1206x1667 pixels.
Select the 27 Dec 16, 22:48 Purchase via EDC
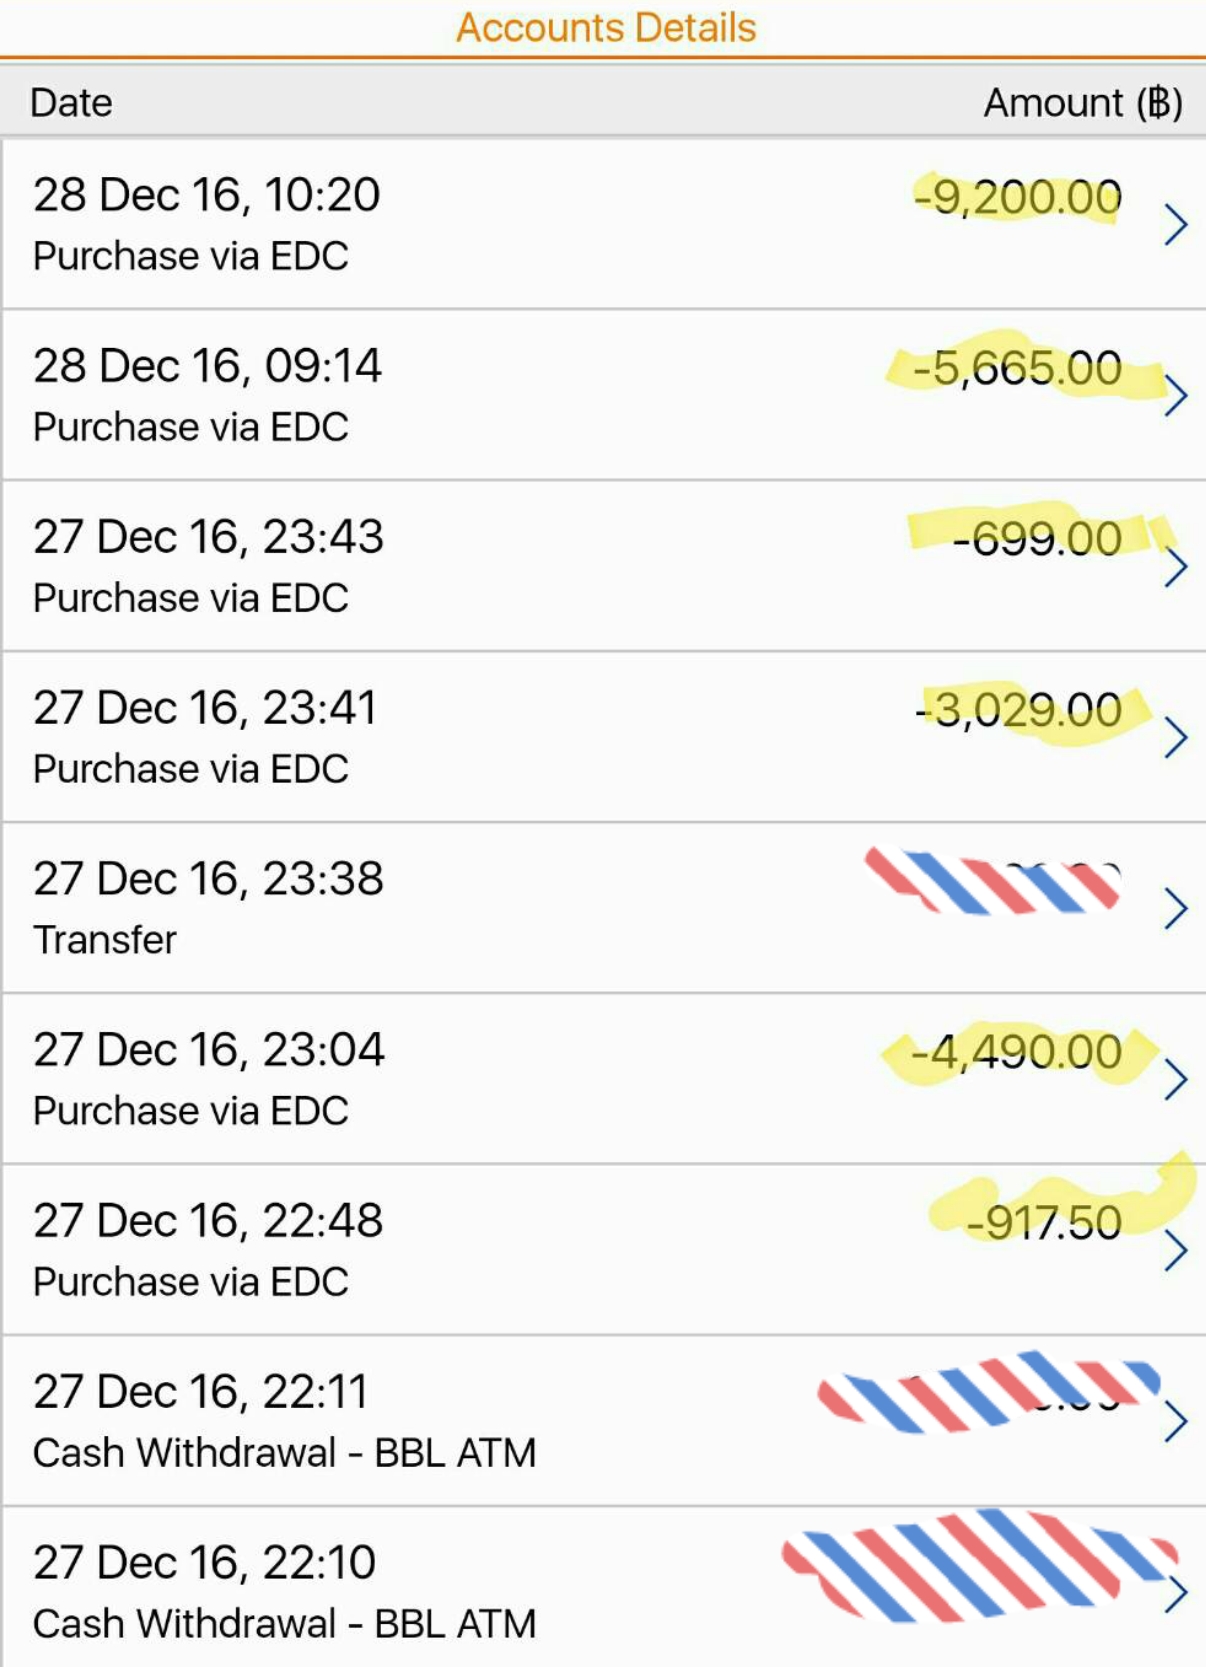click(x=603, y=1250)
